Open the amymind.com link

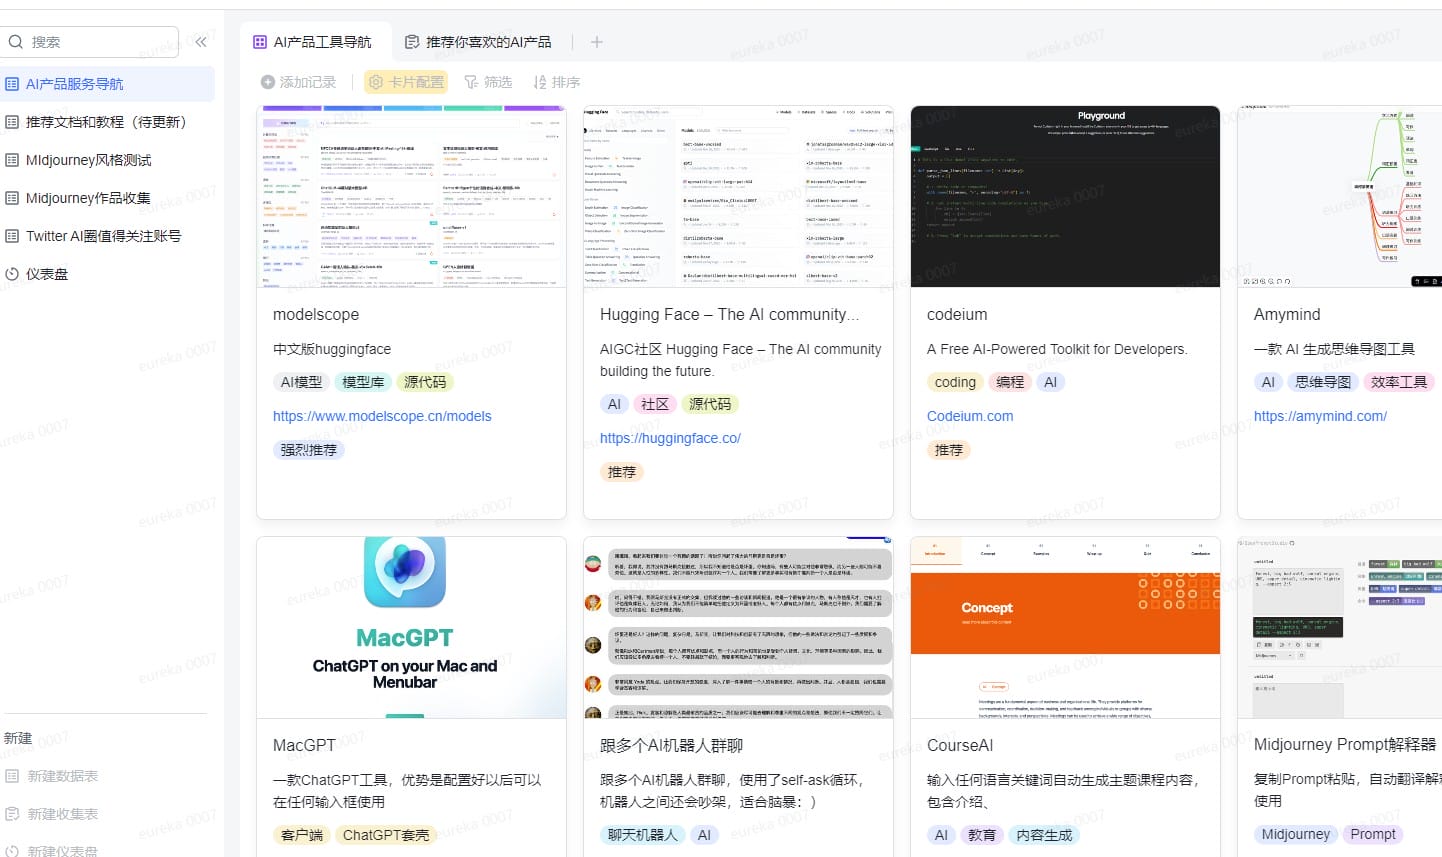point(1320,416)
